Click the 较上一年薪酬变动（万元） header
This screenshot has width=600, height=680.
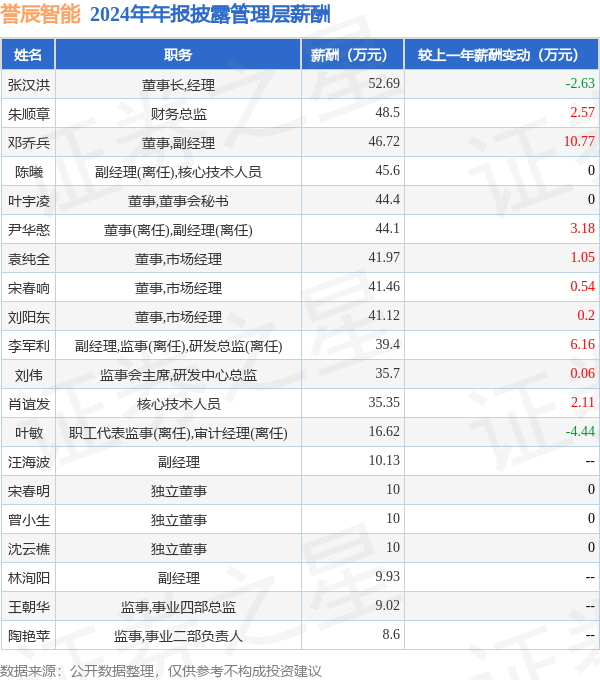tap(502, 55)
